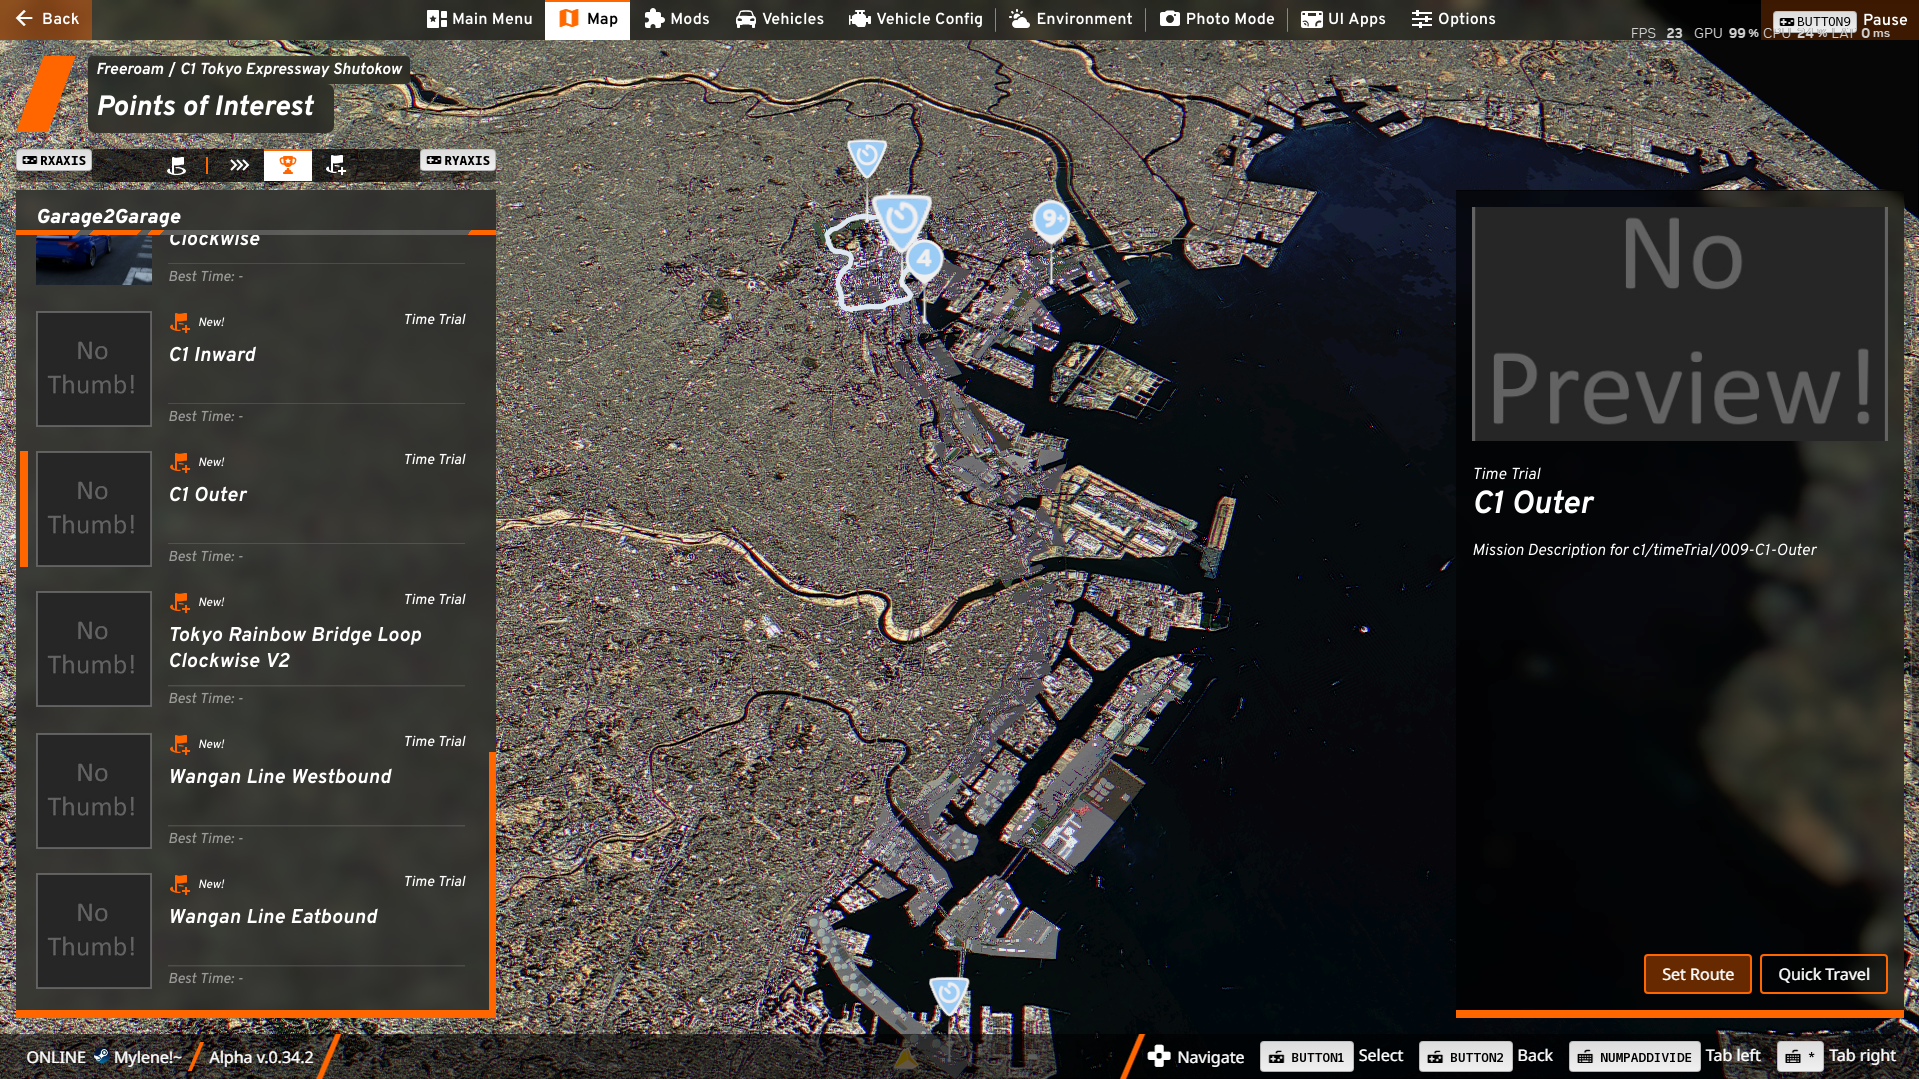Select the Map tab
This screenshot has width=1919, height=1079.
[588, 19]
